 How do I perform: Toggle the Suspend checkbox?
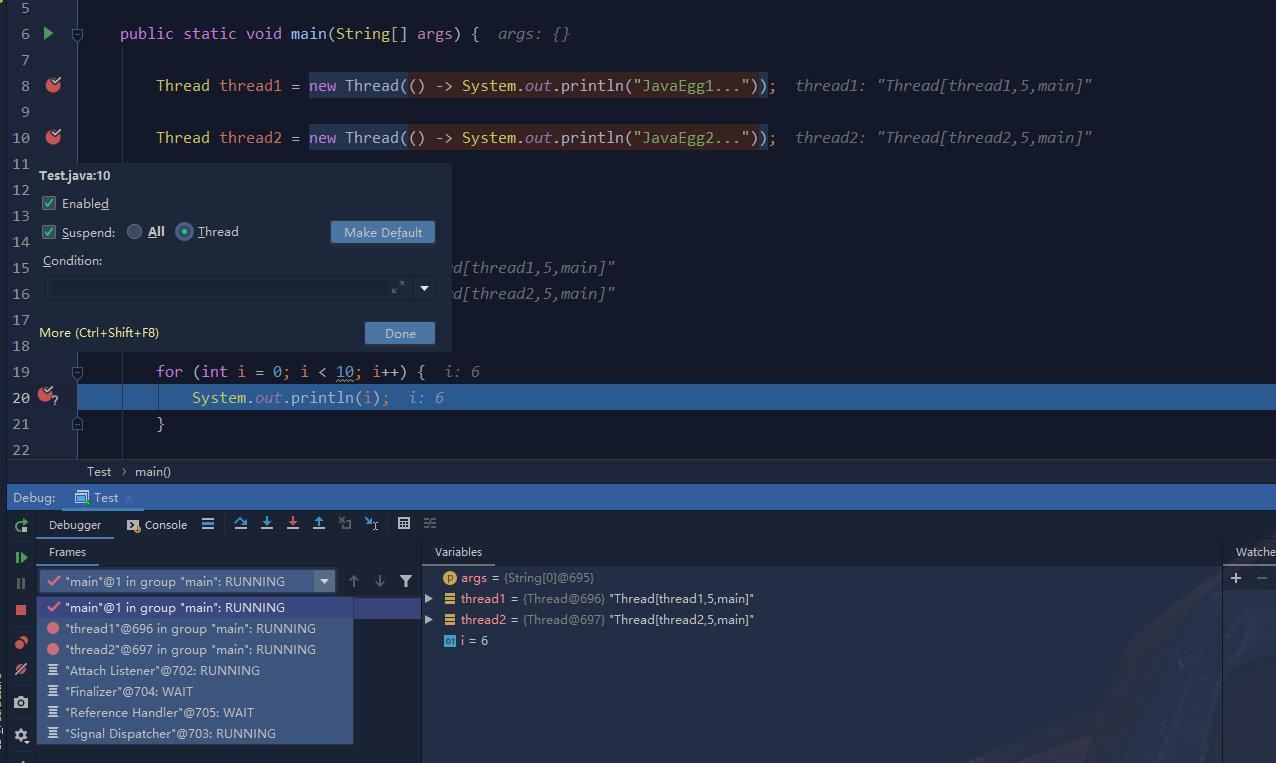(x=49, y=232)
